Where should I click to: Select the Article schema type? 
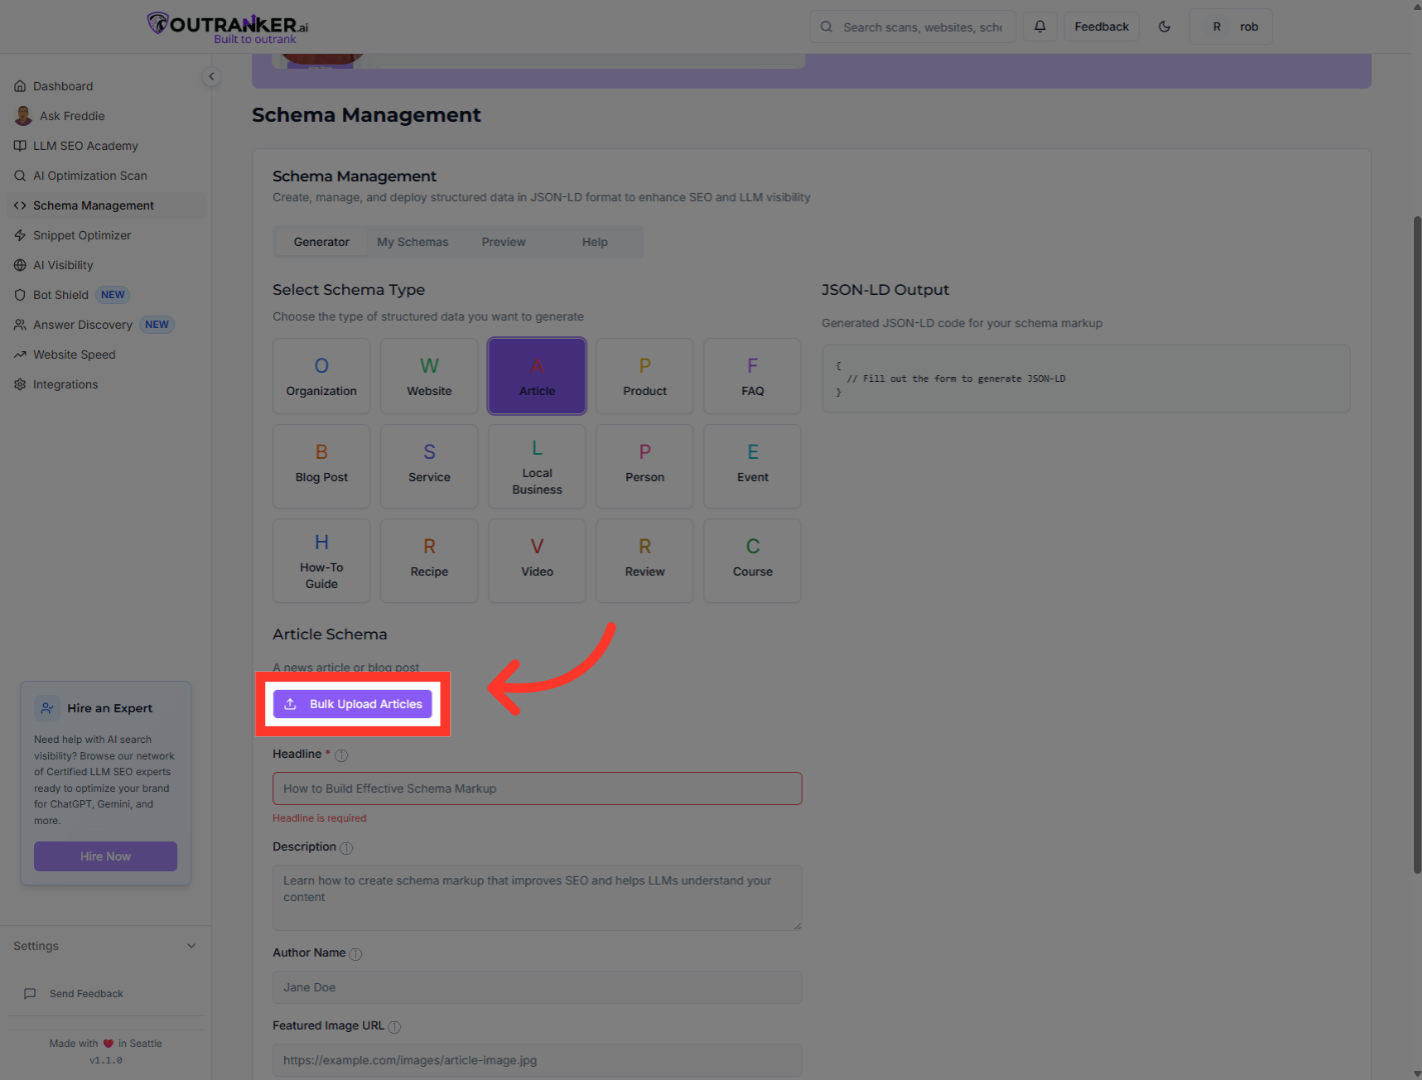click(x=537, y=376)
